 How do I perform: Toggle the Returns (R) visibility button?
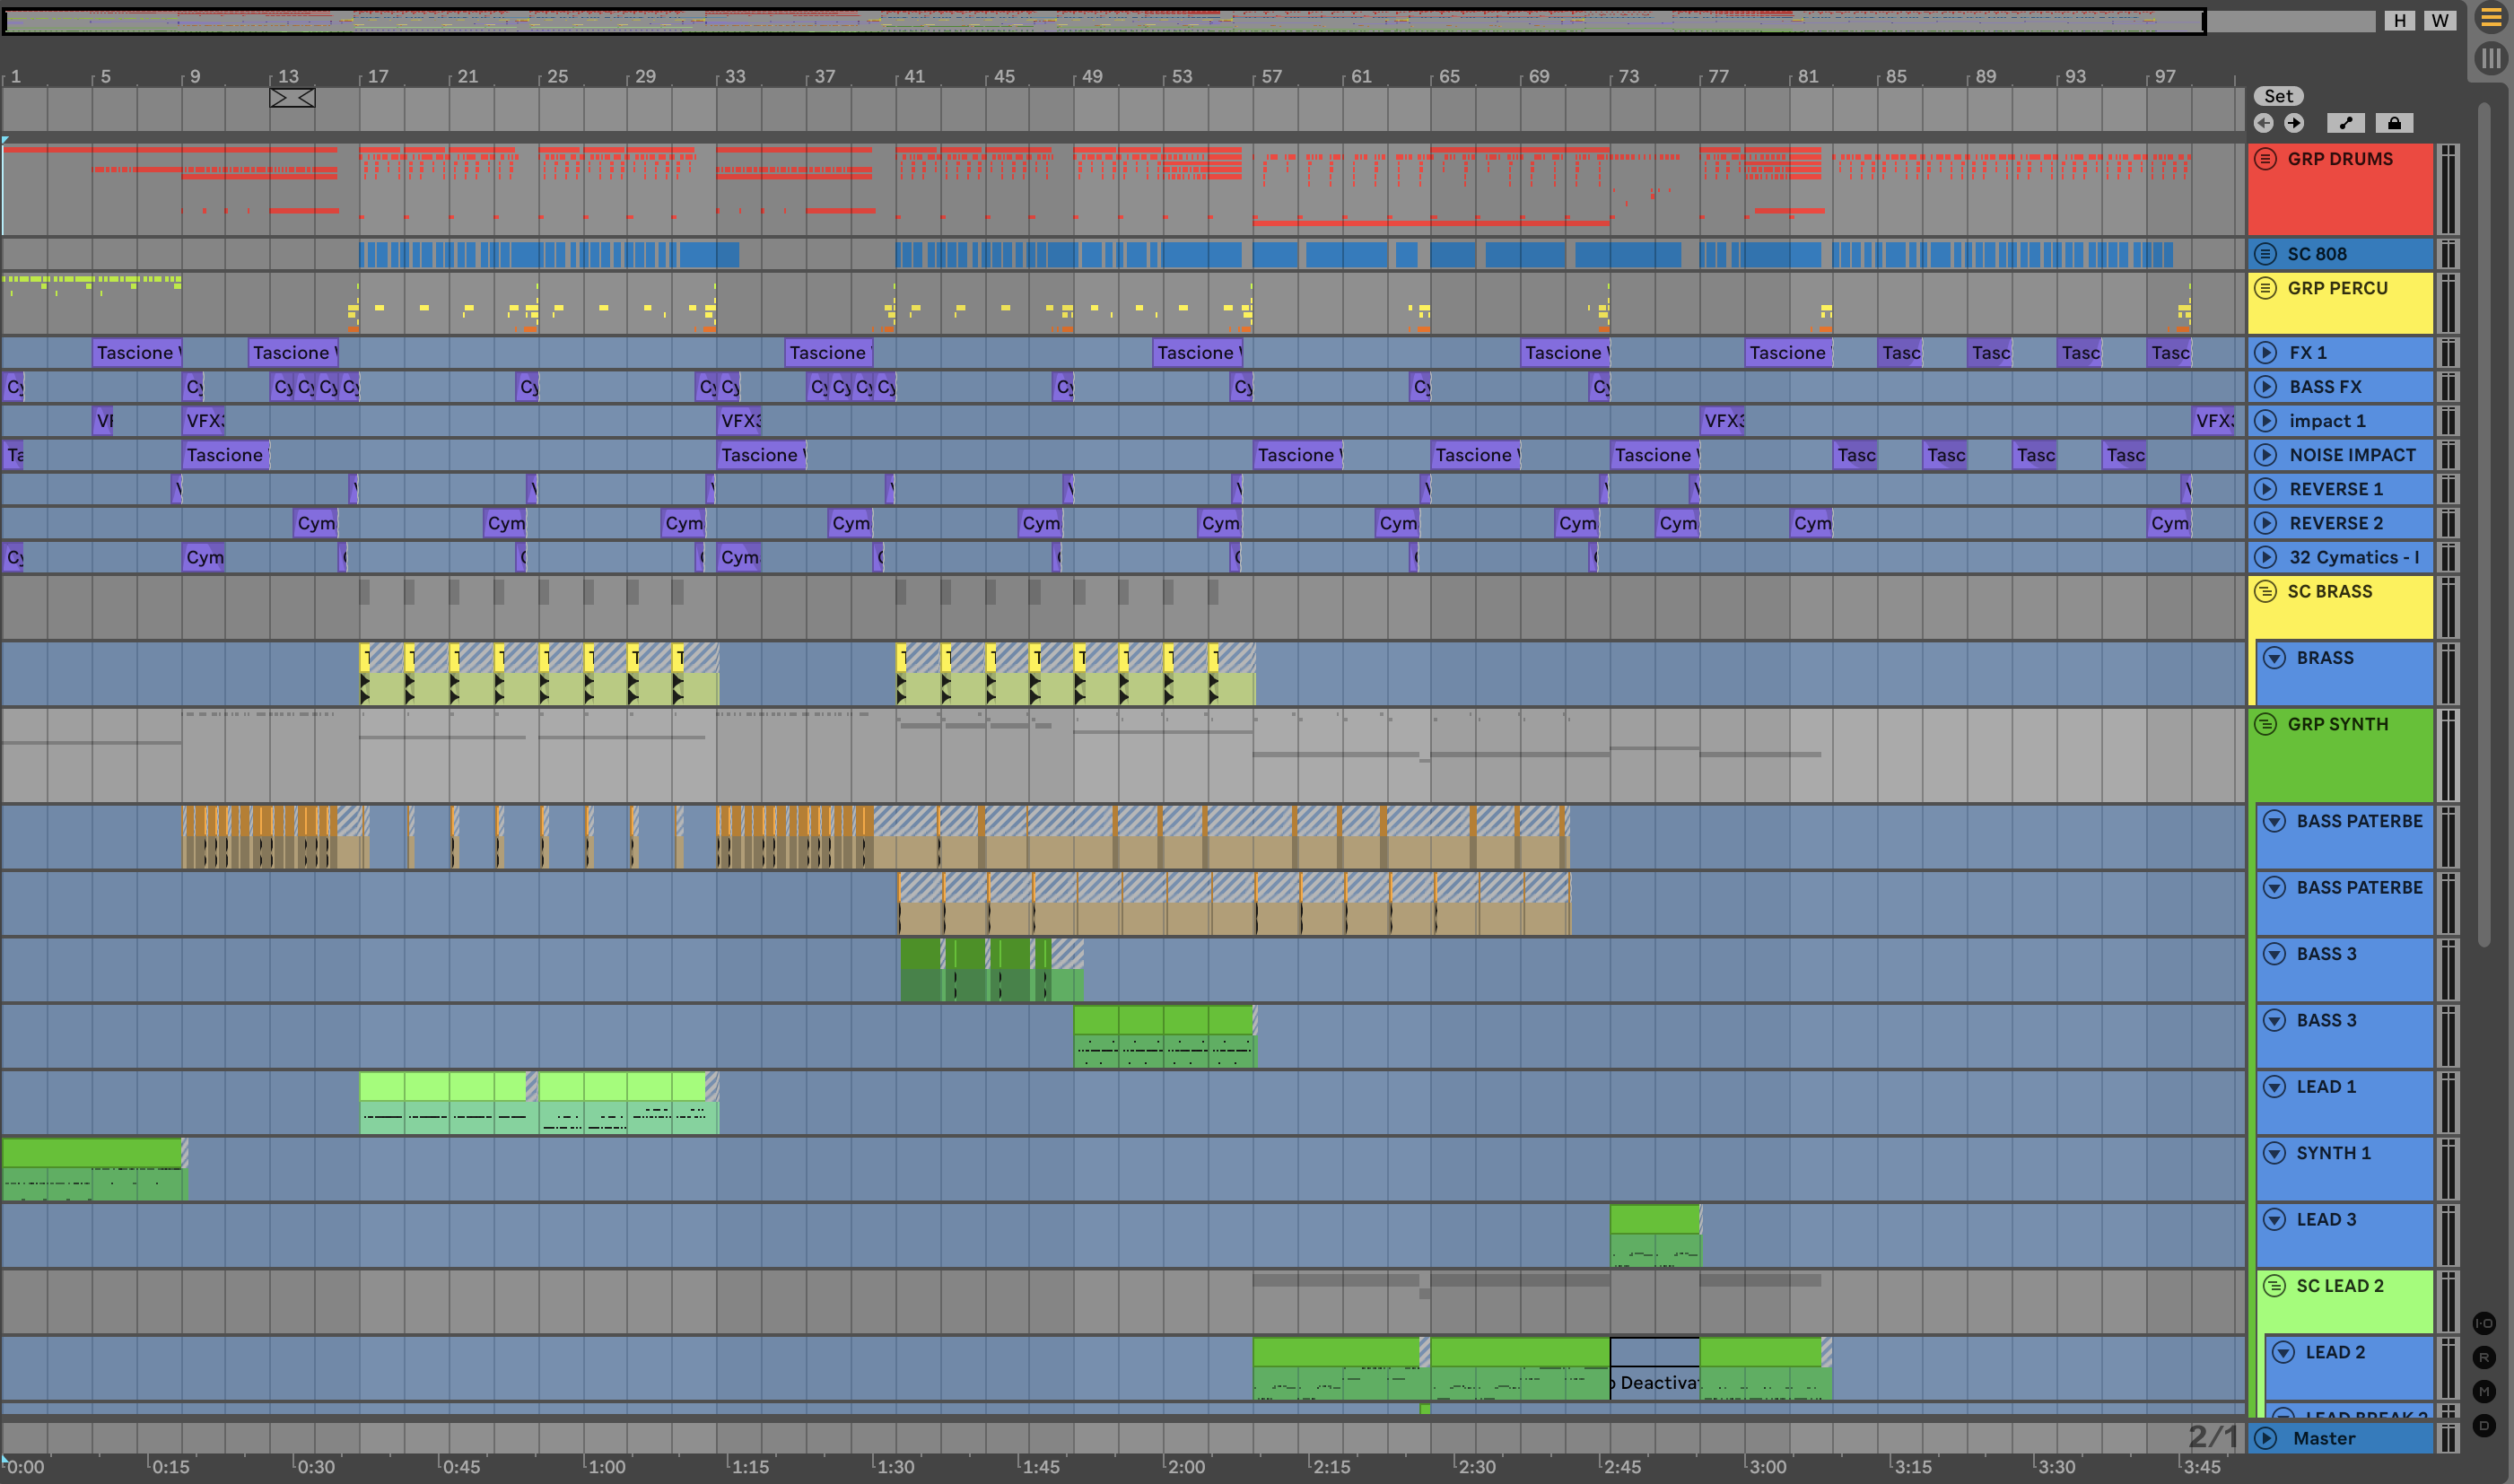pyautogui.click(x=2484, y=1358)
